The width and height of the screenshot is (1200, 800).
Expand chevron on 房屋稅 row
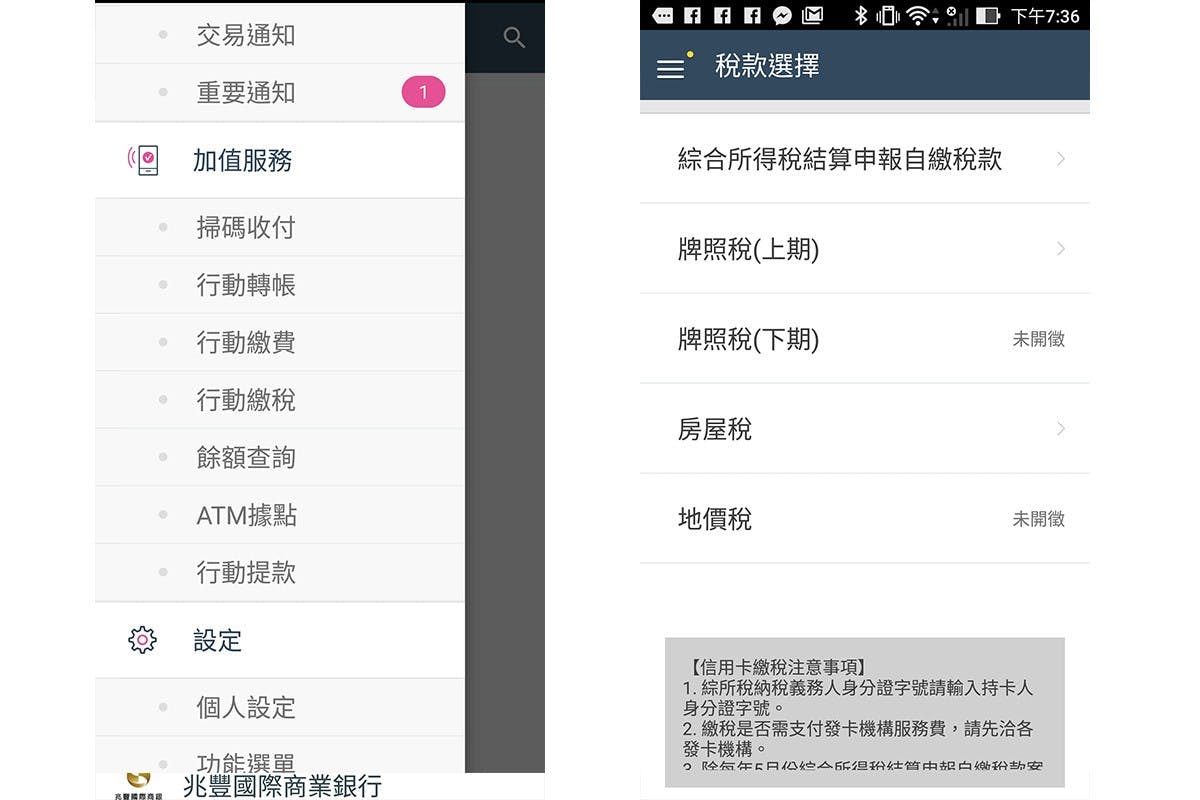(x=1060, y=429)
